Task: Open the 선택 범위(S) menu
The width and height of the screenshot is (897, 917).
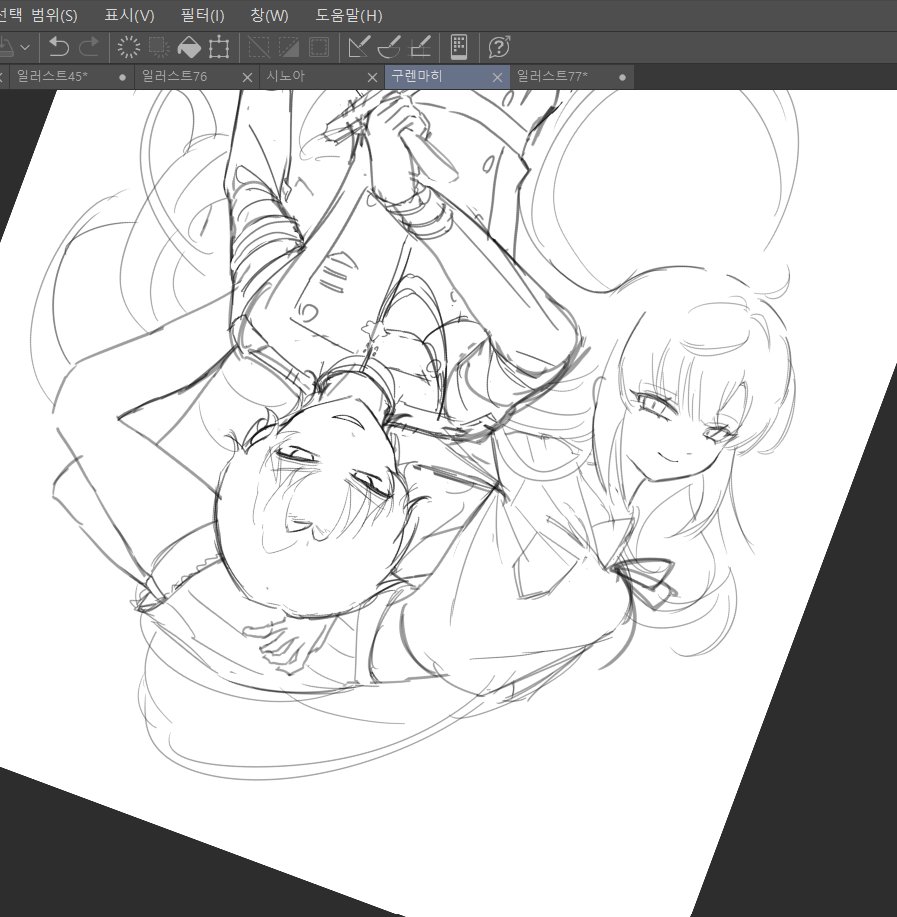Action: pyautogui.click(x=38, y=15)
